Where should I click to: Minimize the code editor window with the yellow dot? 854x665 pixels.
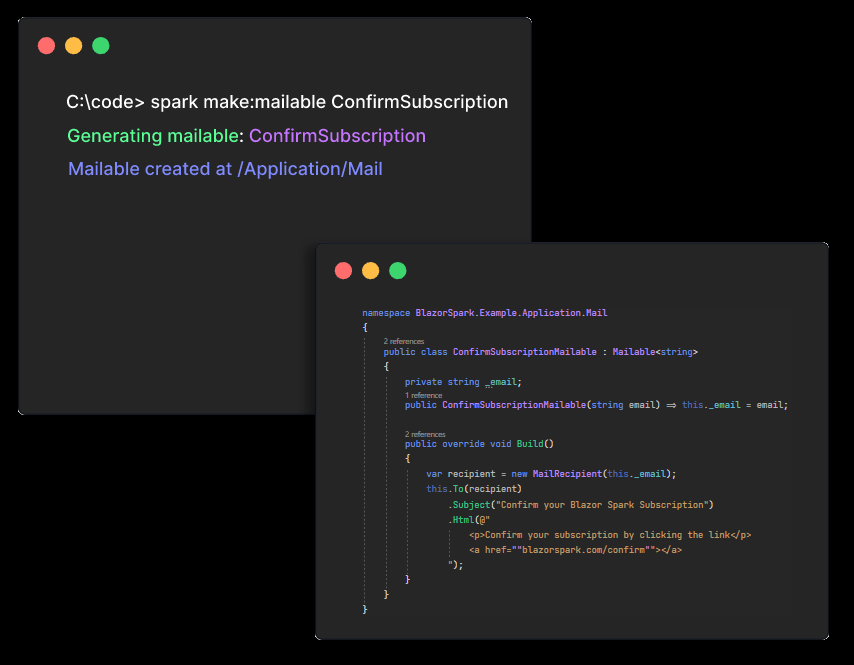coord(370,271)
